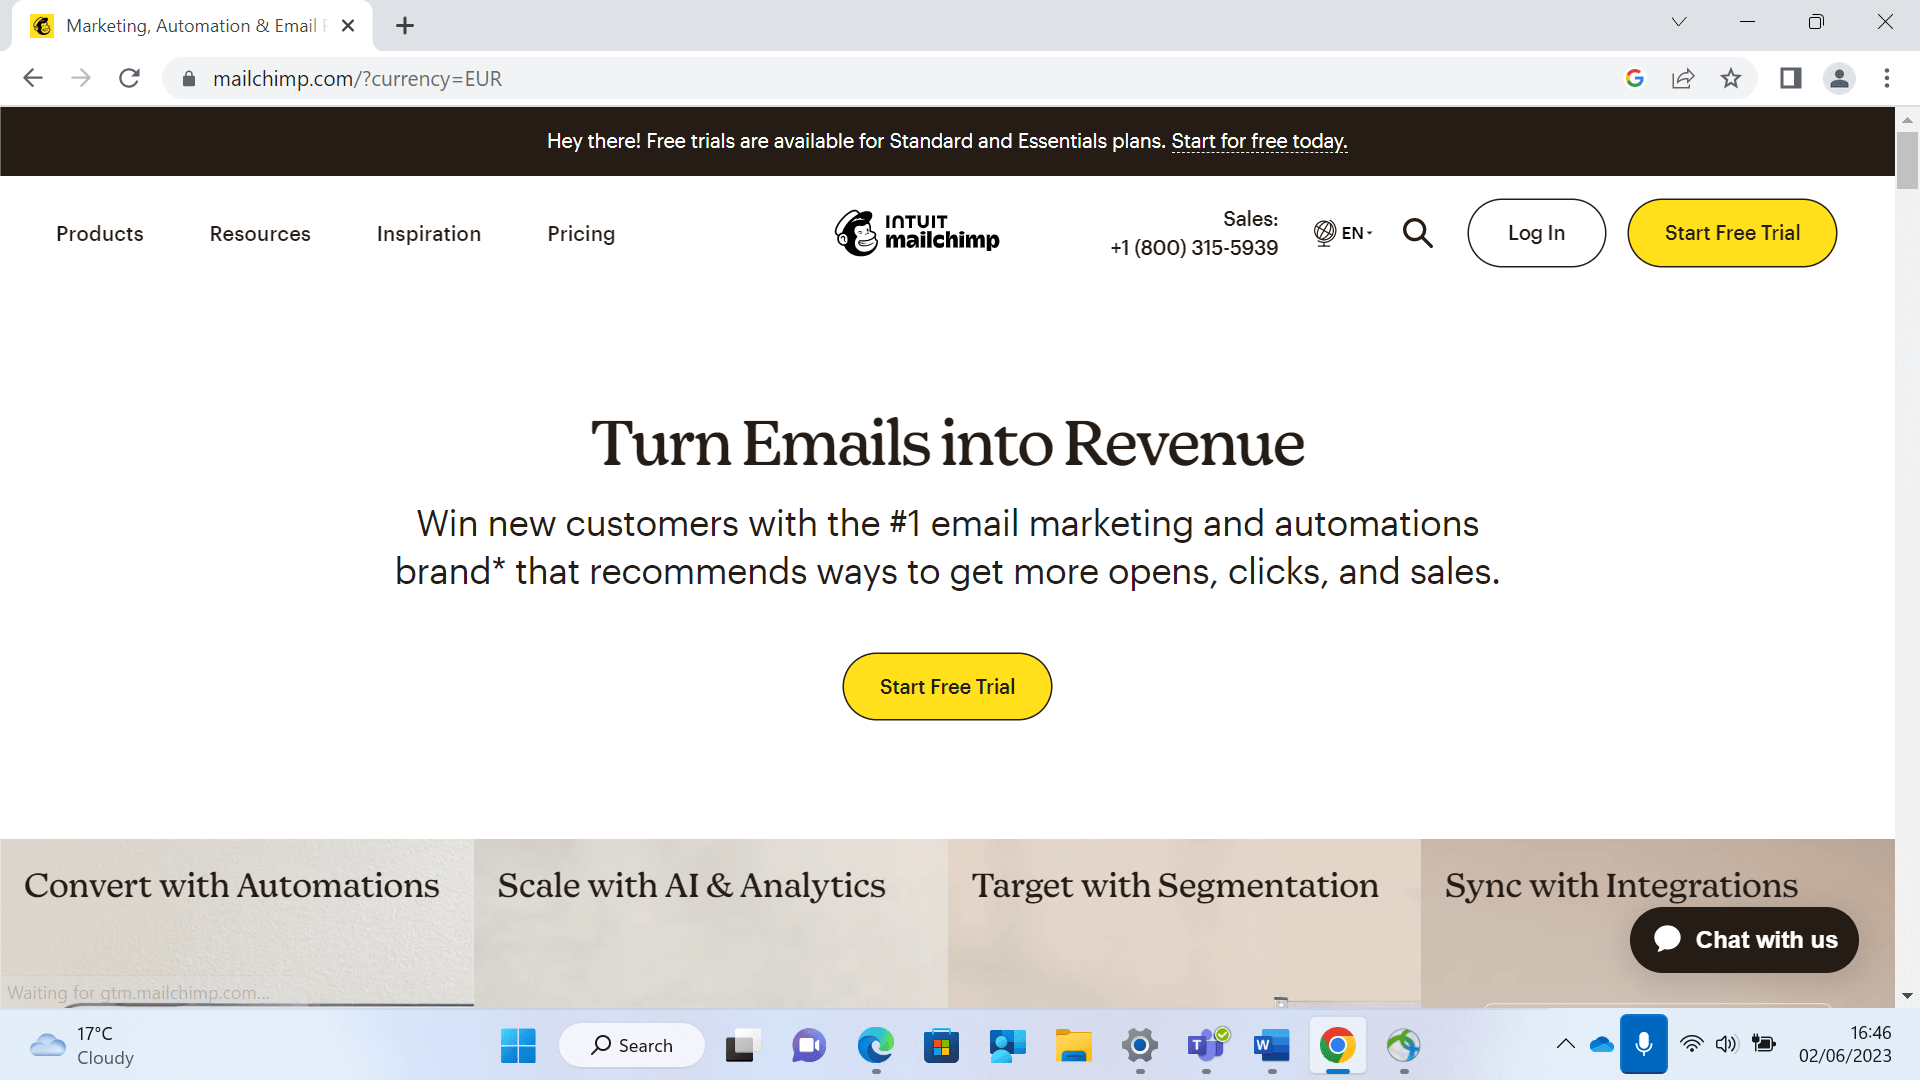Click the globe language icon
Screen dimensions: 1920x1080
[x=1324, y=233]
